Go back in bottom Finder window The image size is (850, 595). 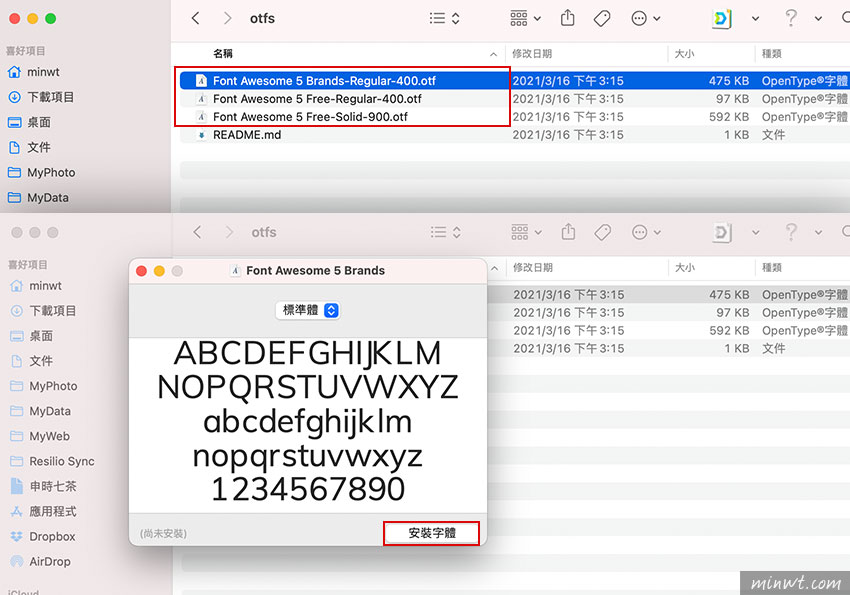[197, 232]
